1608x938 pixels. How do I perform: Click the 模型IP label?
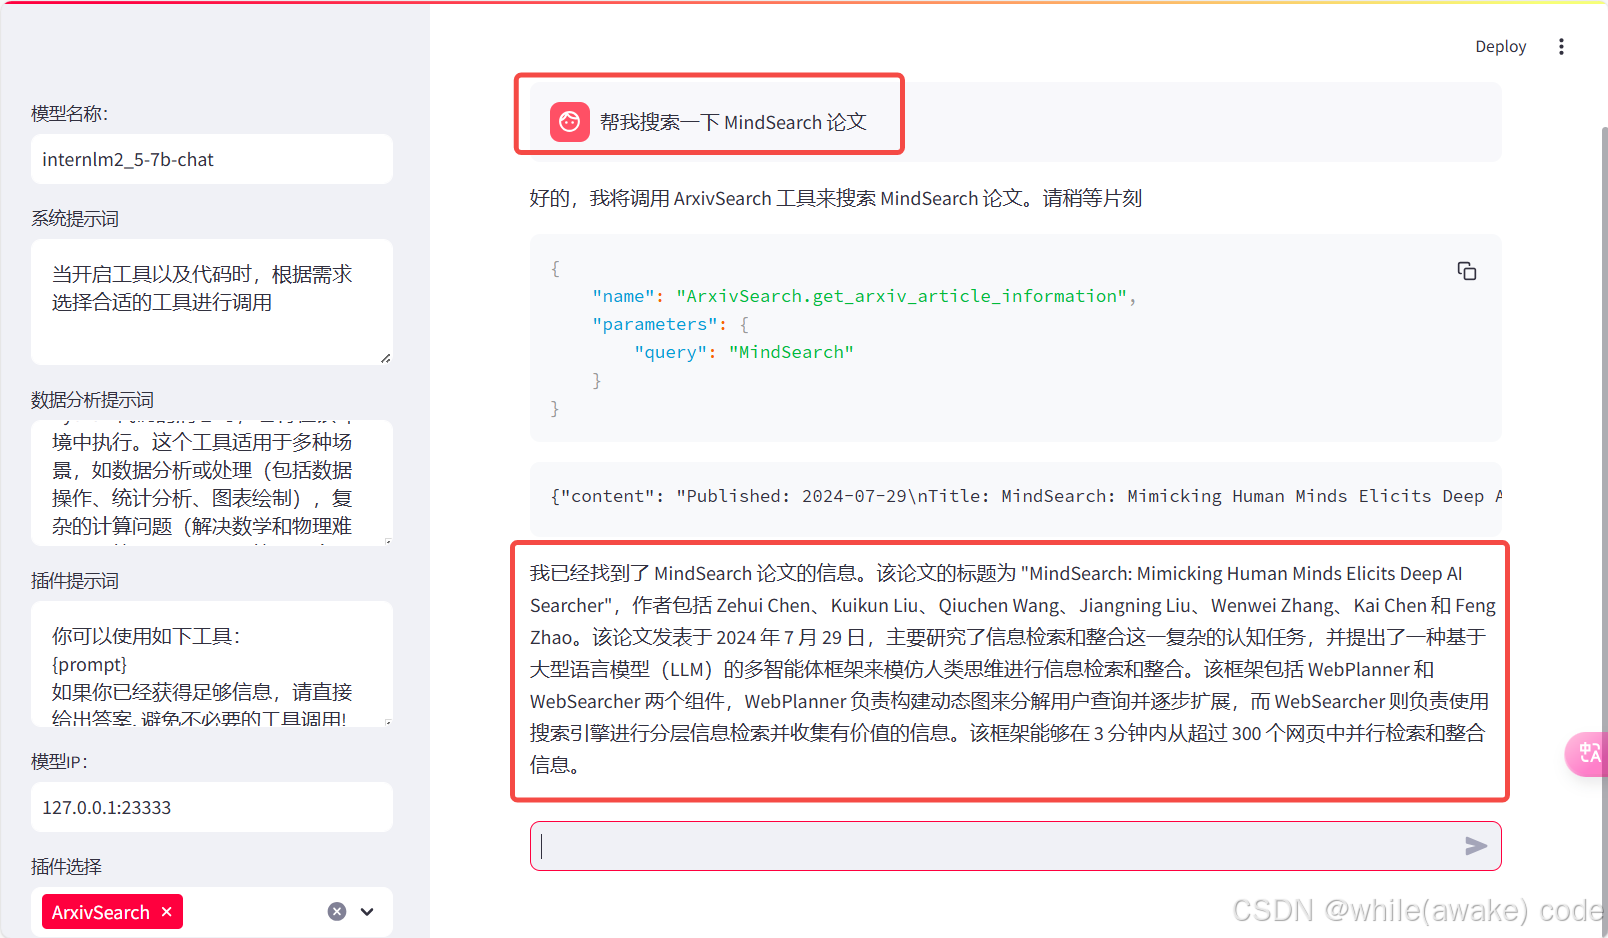pyautogui.click(x=60, y=761)
